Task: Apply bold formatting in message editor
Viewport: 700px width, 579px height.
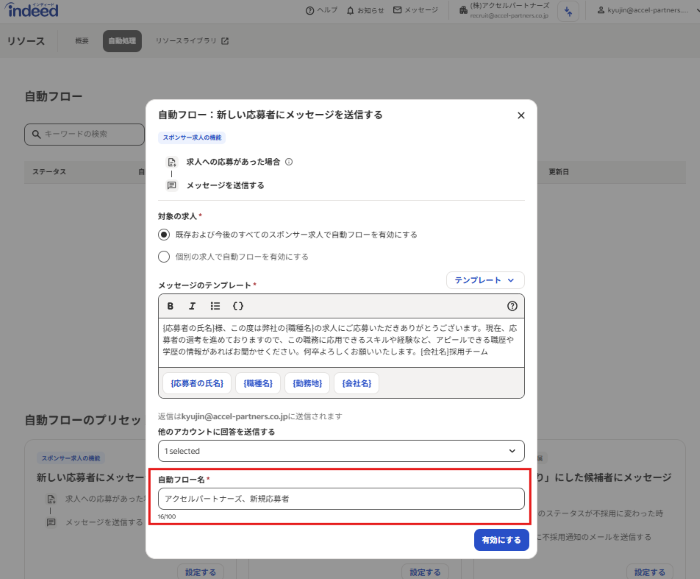Action: (170, 306)
